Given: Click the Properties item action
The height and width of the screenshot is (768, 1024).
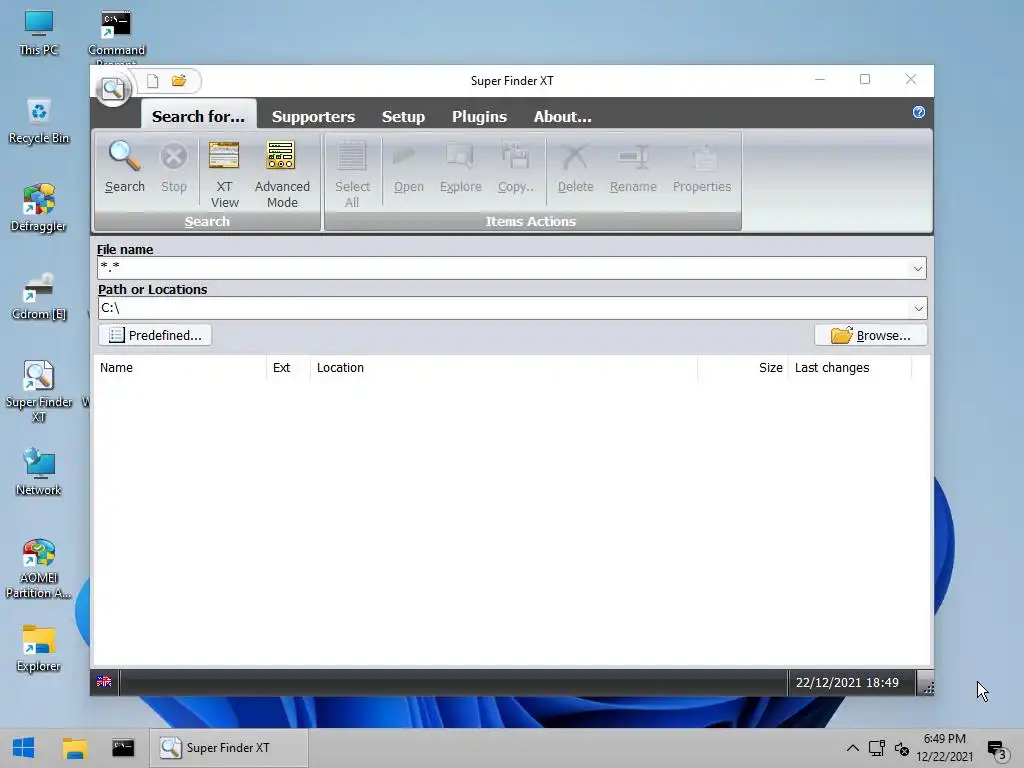Looking at the screenshot, I should tap(702, 167).
